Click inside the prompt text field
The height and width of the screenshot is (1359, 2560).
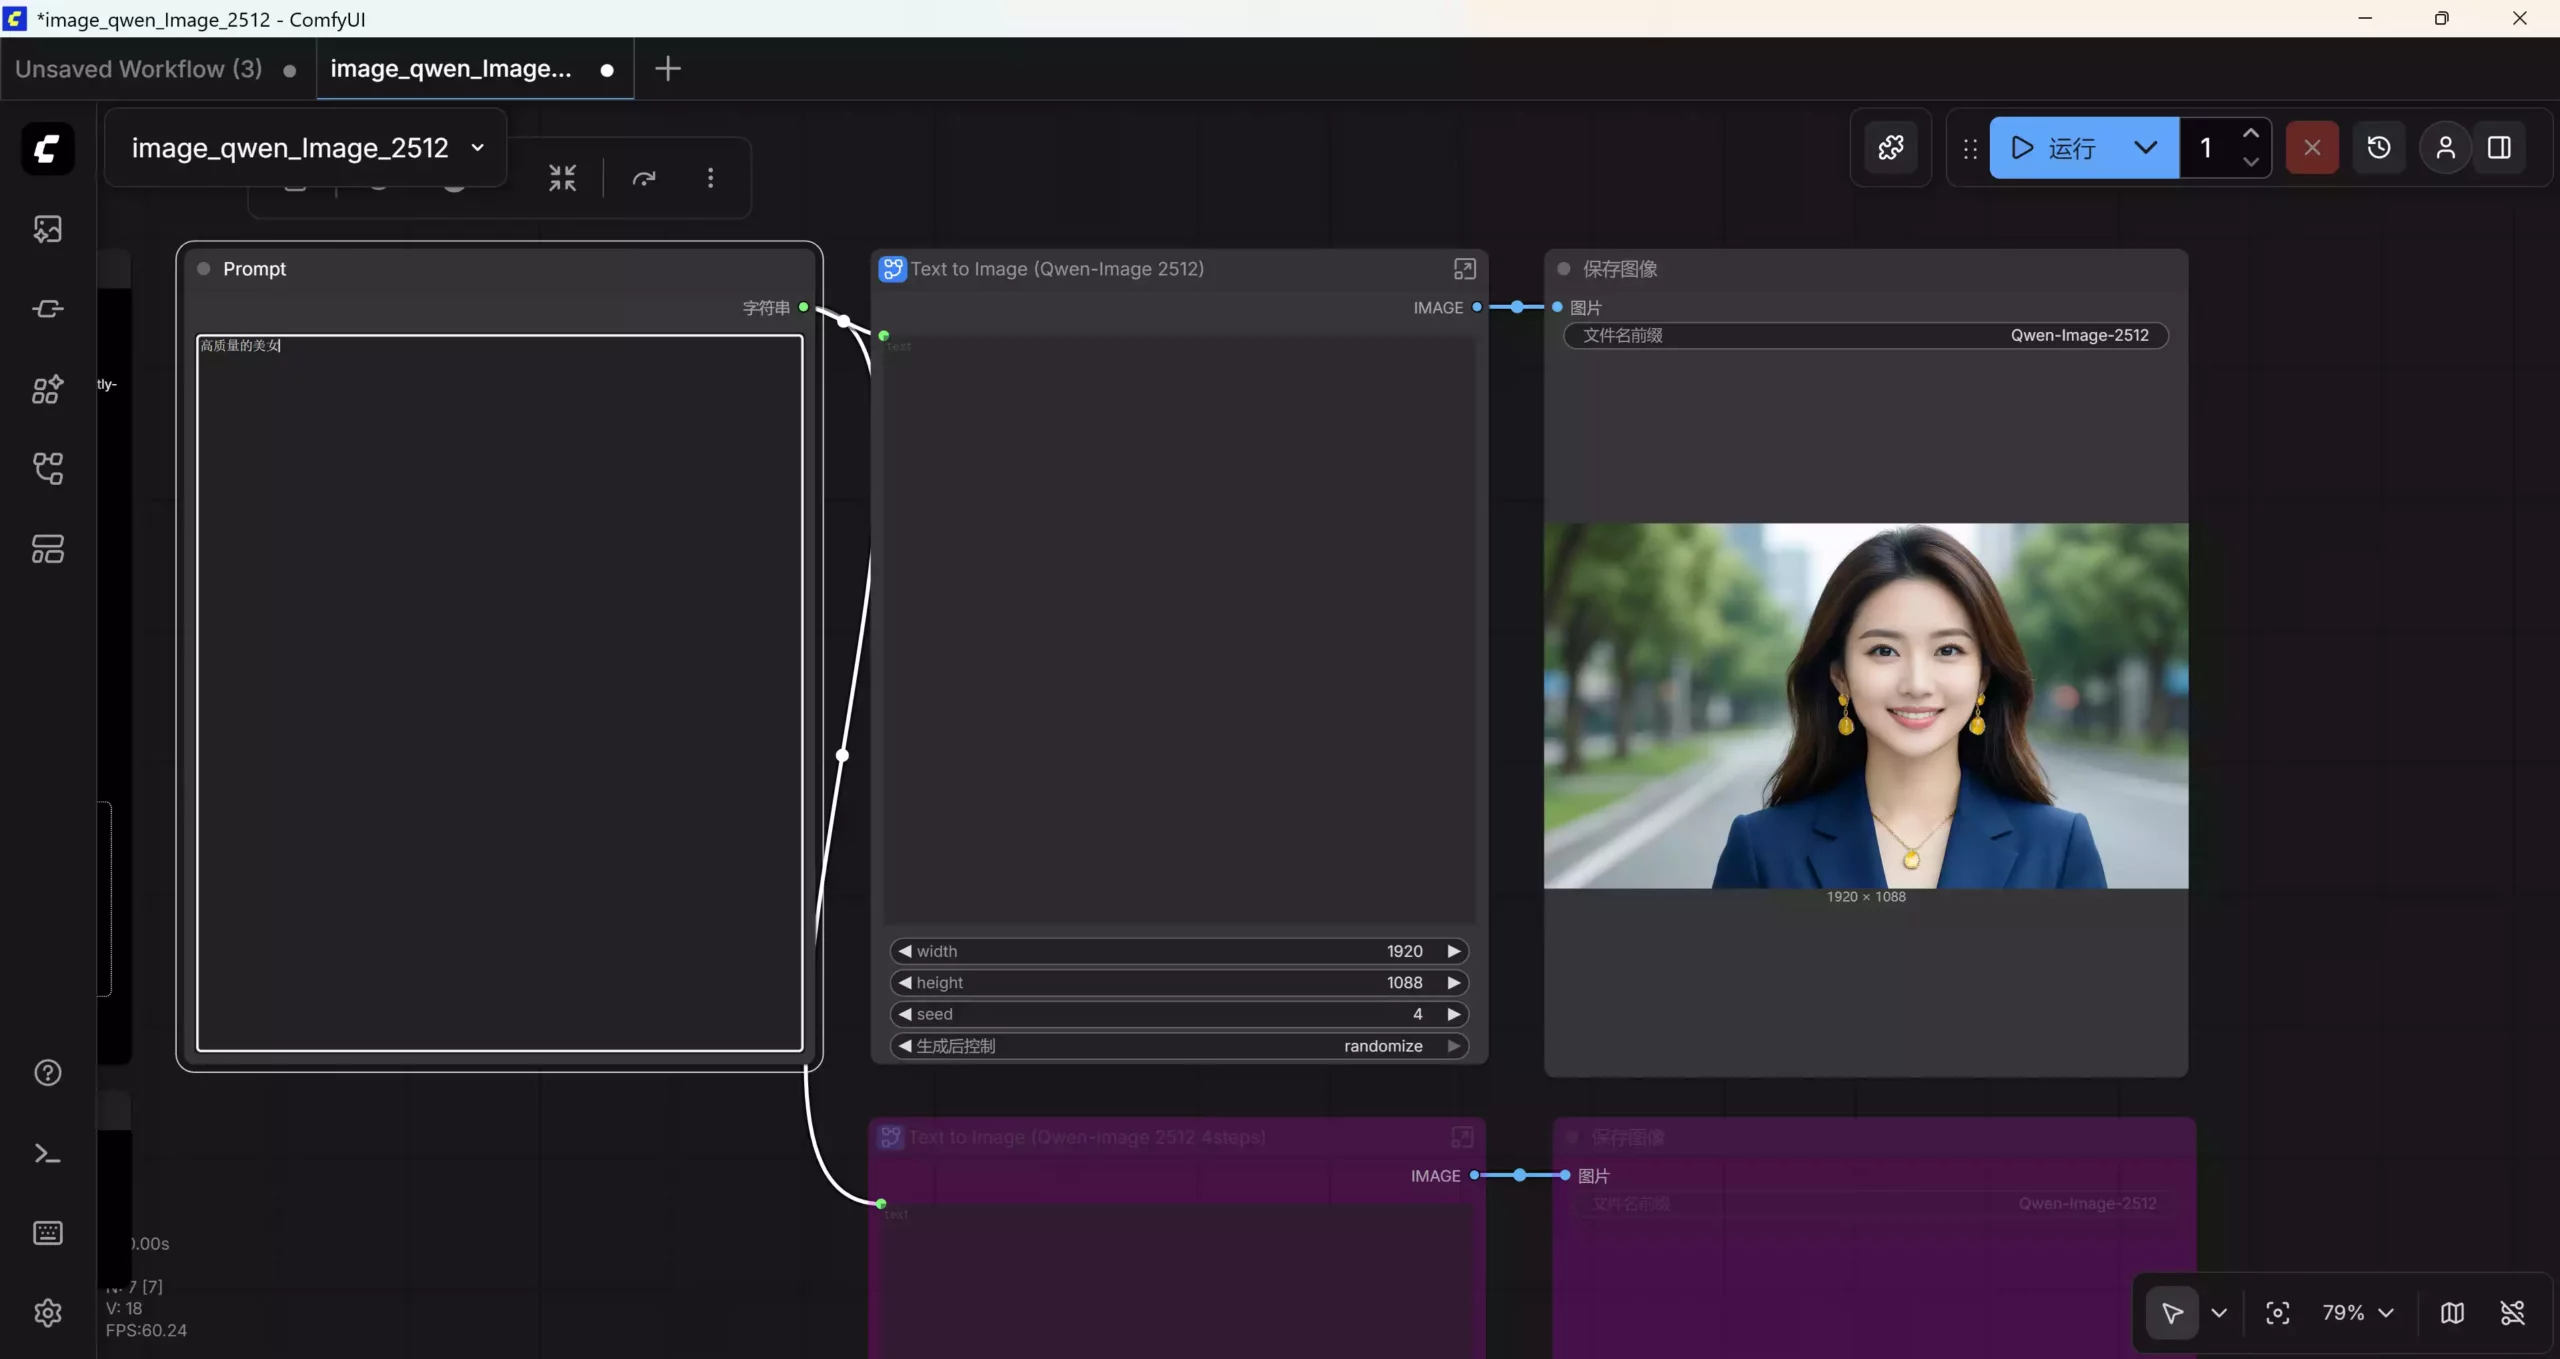499,690
